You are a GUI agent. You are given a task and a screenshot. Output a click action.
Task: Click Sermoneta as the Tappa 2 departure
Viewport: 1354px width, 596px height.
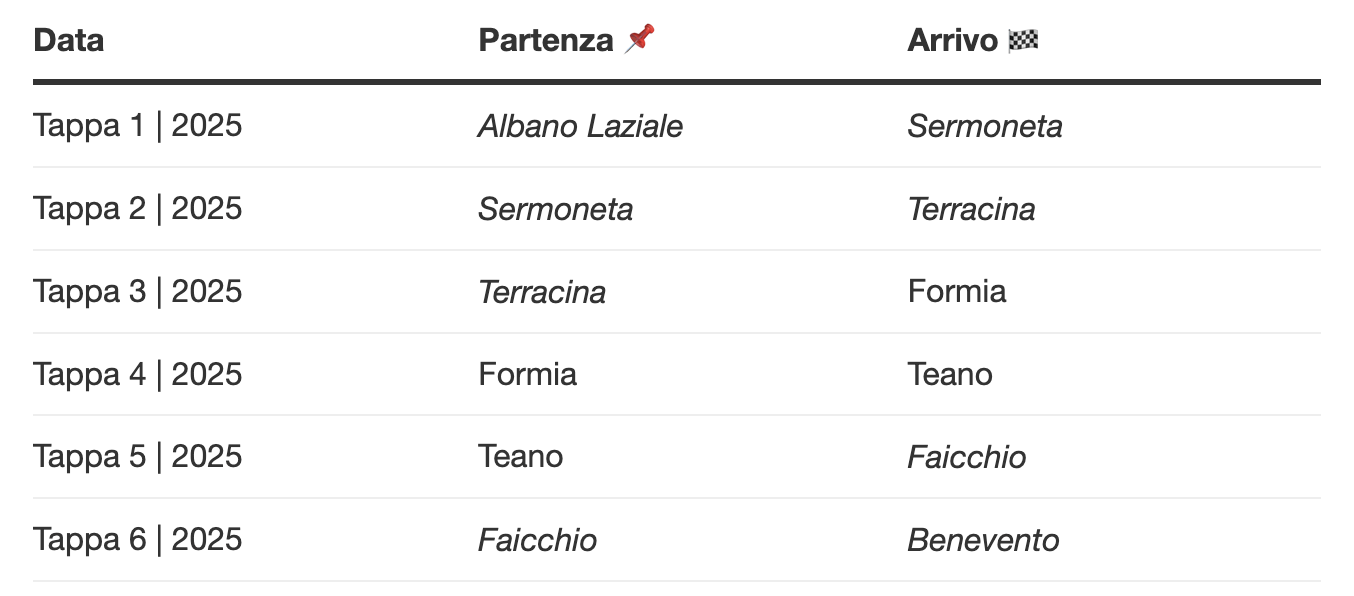pos(555,209)
